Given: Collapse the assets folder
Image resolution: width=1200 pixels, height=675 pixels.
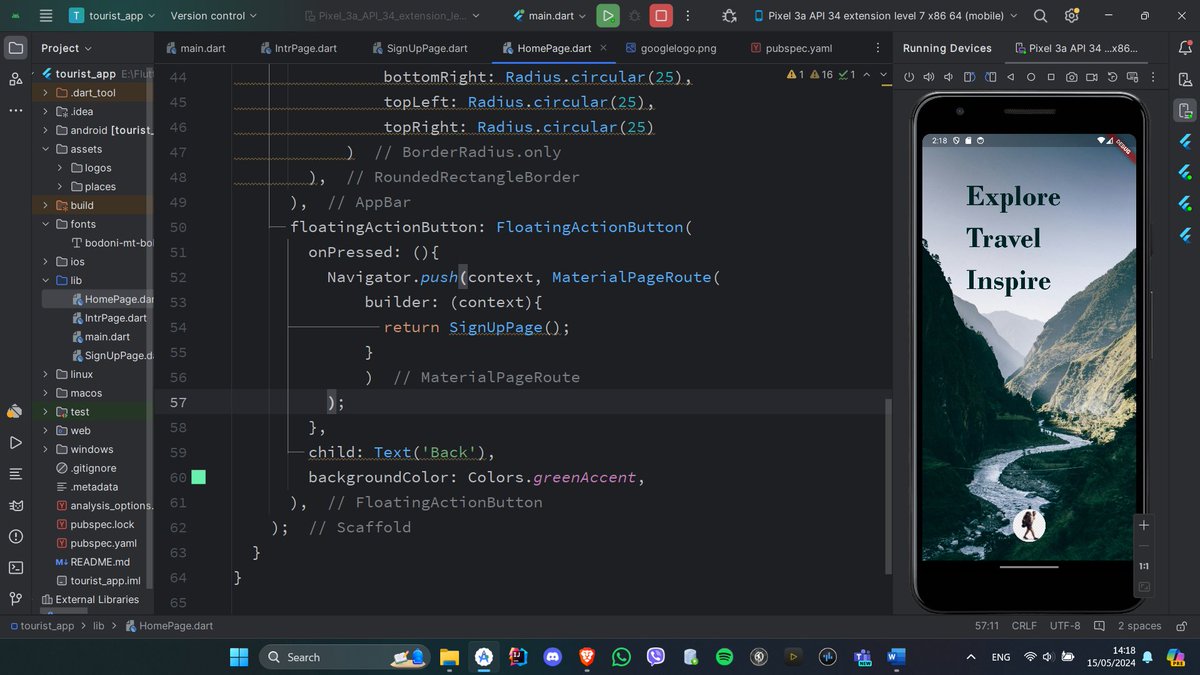Looking at the screenshot, I should (45, 149).
